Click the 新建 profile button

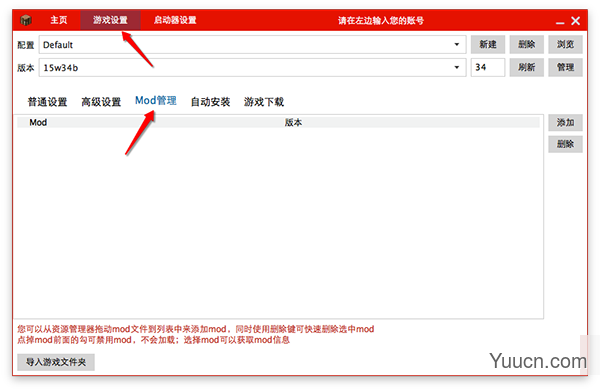click(x=488, y=44)
